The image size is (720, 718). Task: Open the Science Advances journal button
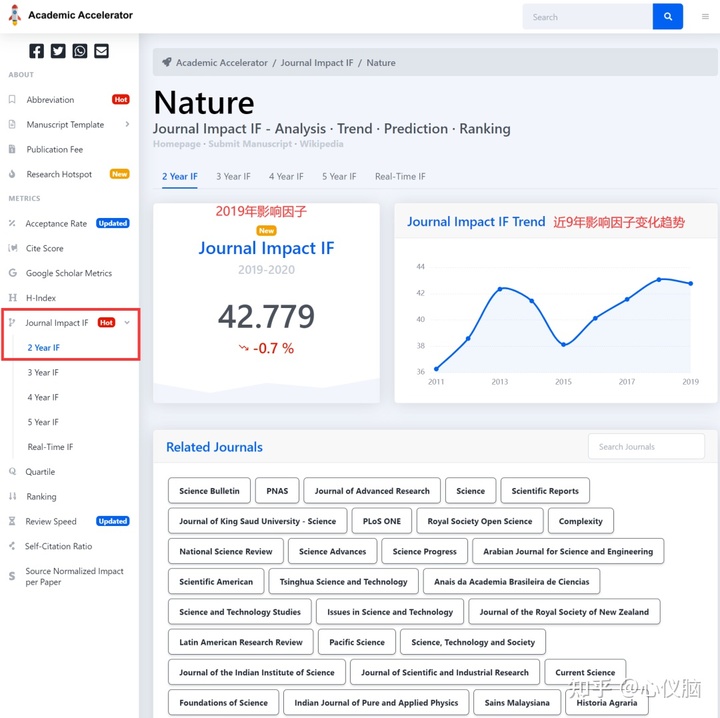click(332, 551)
